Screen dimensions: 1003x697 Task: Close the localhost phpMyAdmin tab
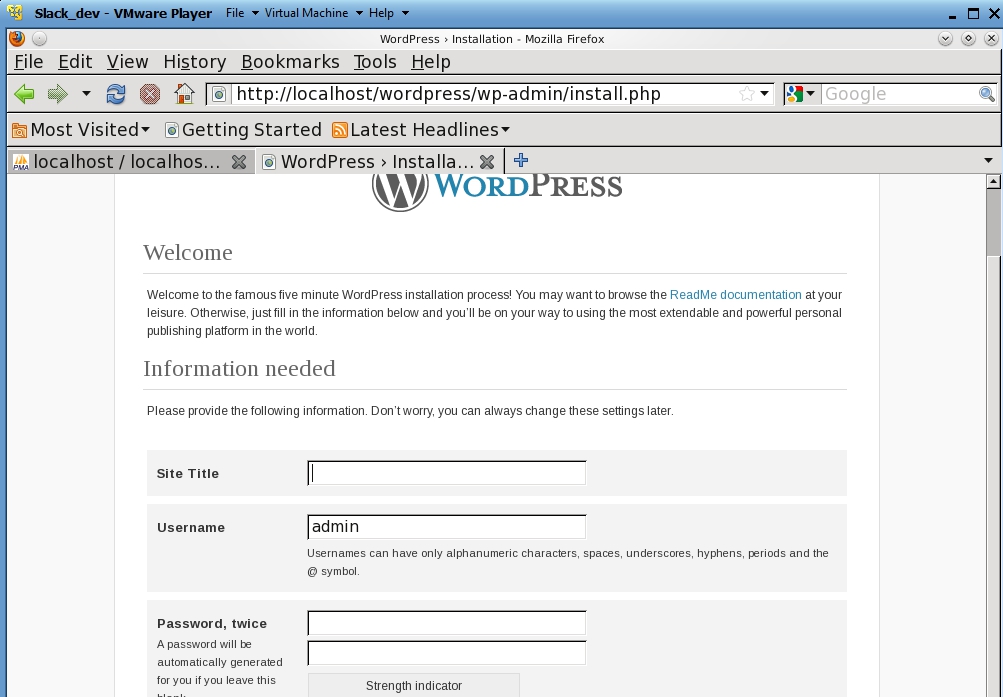click(x=239, y=162)
